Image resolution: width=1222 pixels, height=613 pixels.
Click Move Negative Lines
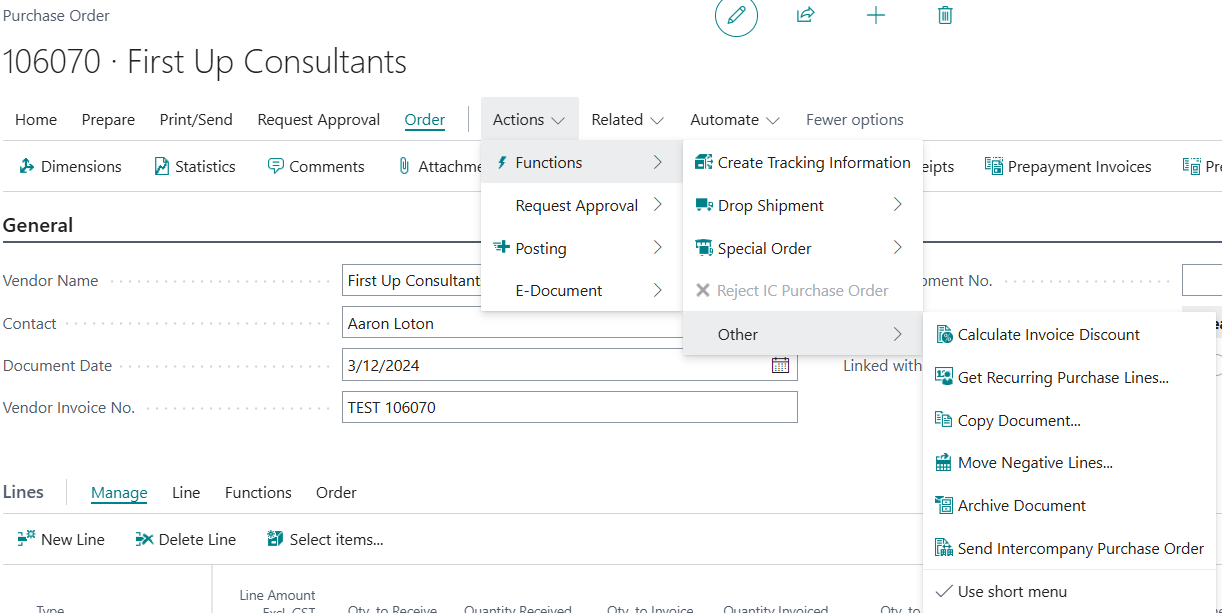[x=1069, y=463]
